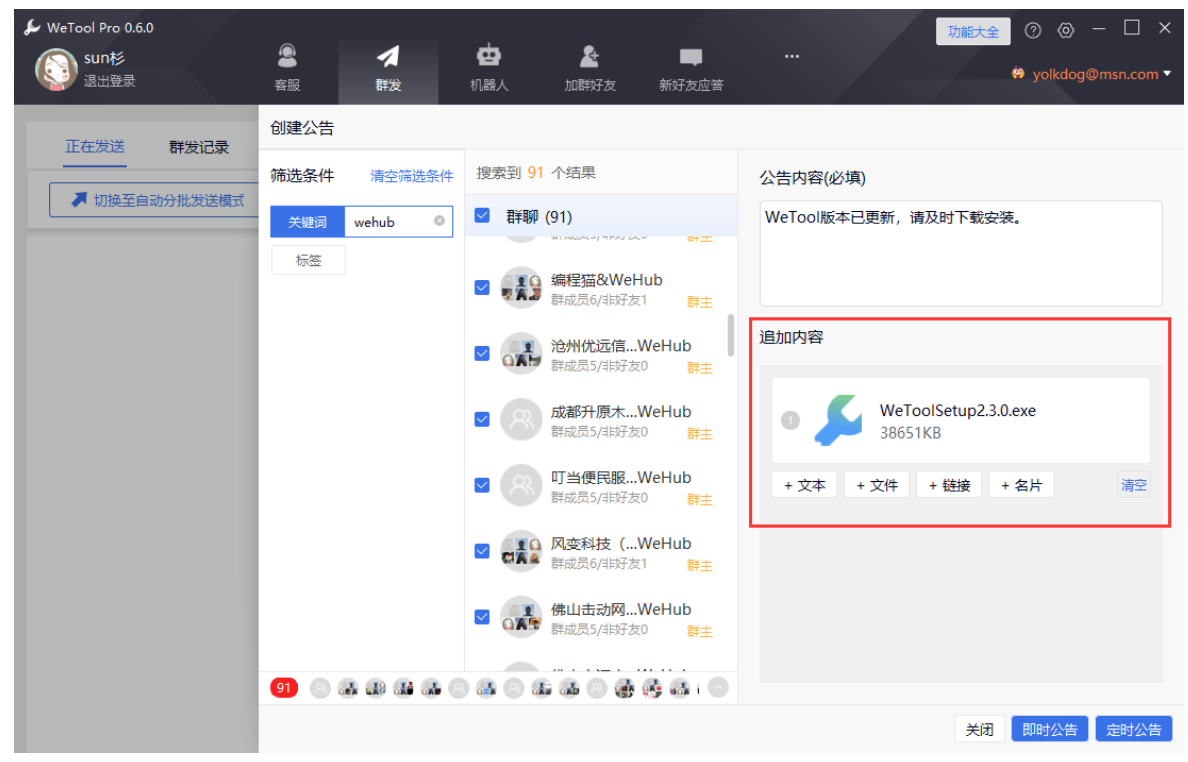Screen dimensions: 1188x762
Task: Add a contact card with + 名片
Action: (1021, 486)
